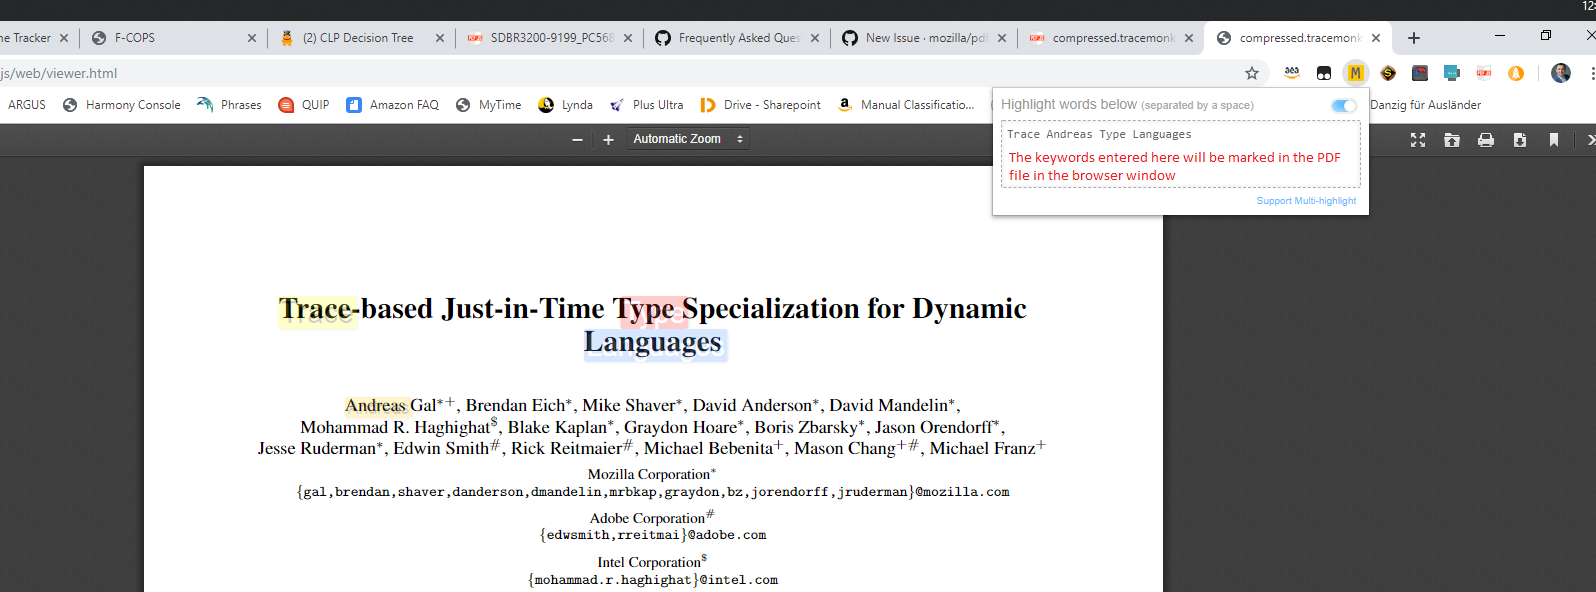Viewport: 1596px width, 592px height.
Task: Open the Lynda bookmark
Action: [565, 105]
